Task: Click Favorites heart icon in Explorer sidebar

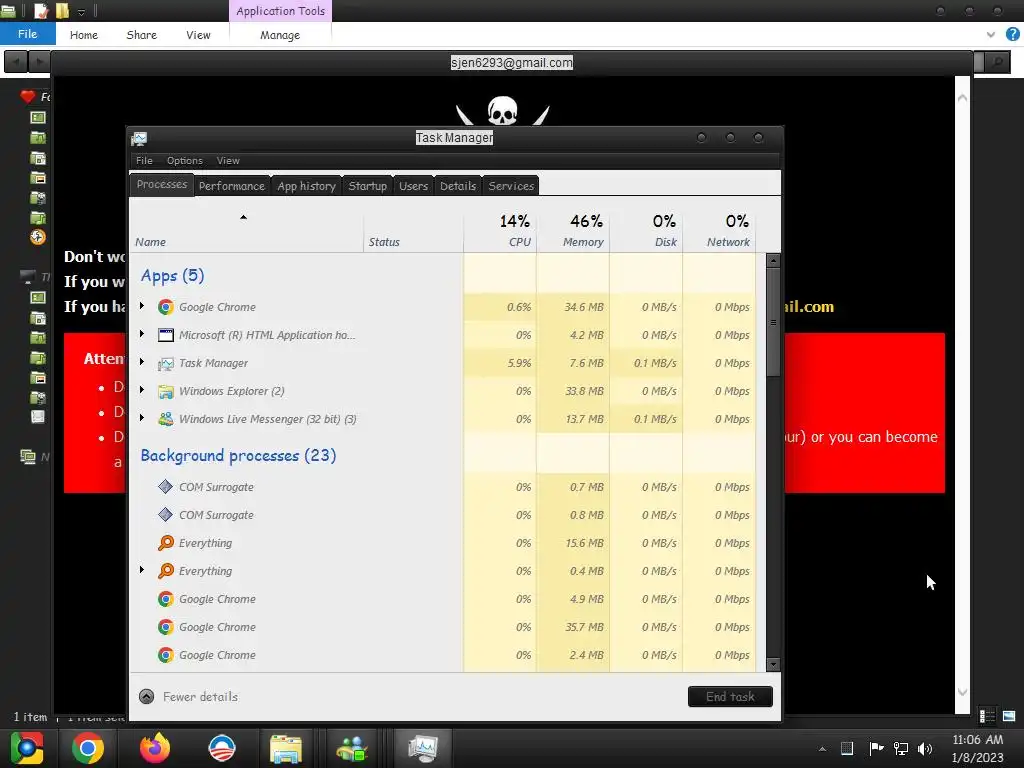Action: click(27, 97)
